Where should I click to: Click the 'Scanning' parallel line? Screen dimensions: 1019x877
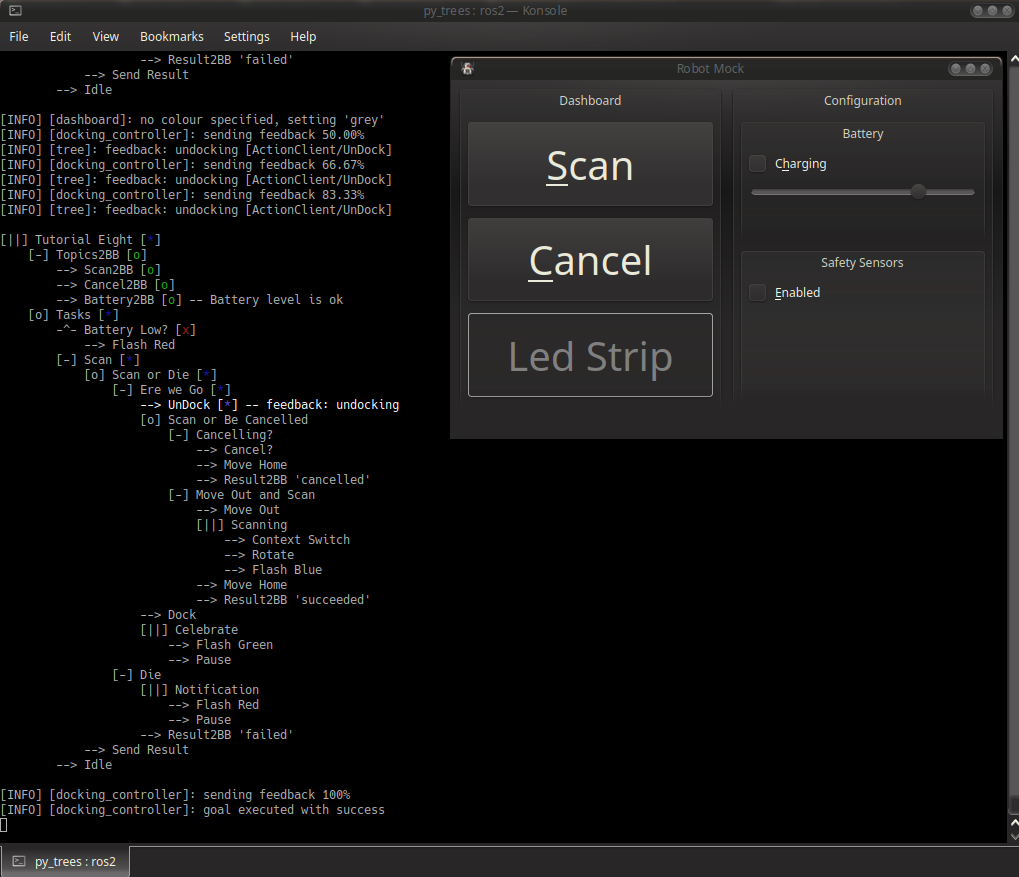[x=242, y=525]
